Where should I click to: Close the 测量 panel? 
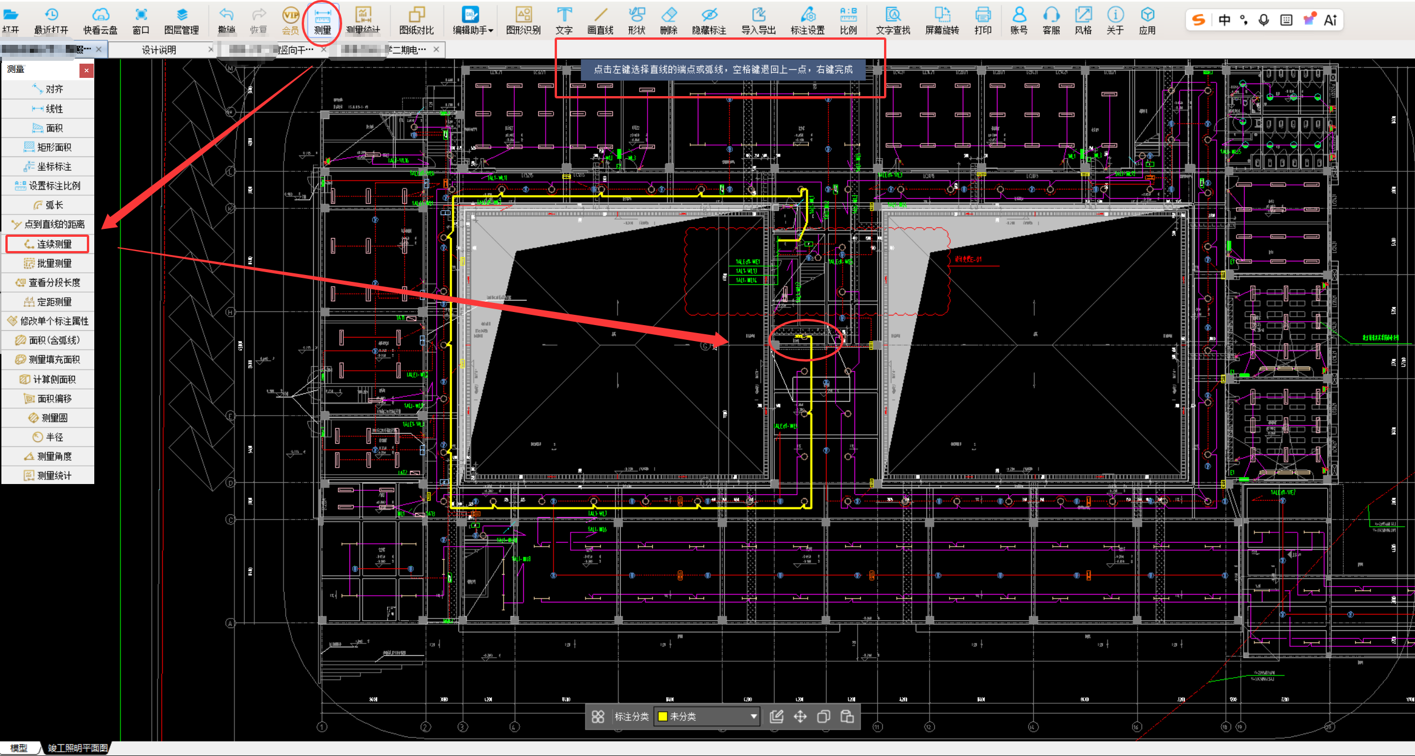pyautogui.click(x=86, y=70)
